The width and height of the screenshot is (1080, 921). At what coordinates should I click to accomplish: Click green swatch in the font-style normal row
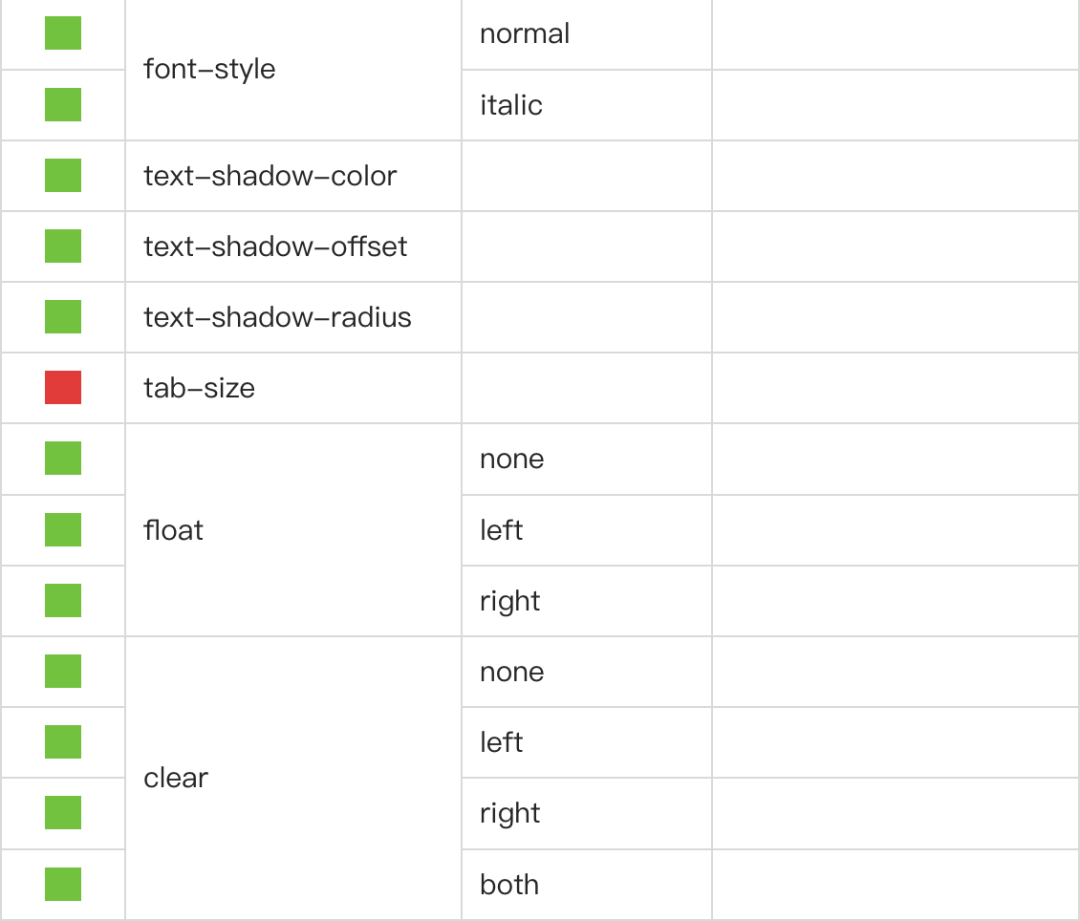[63, 33]
